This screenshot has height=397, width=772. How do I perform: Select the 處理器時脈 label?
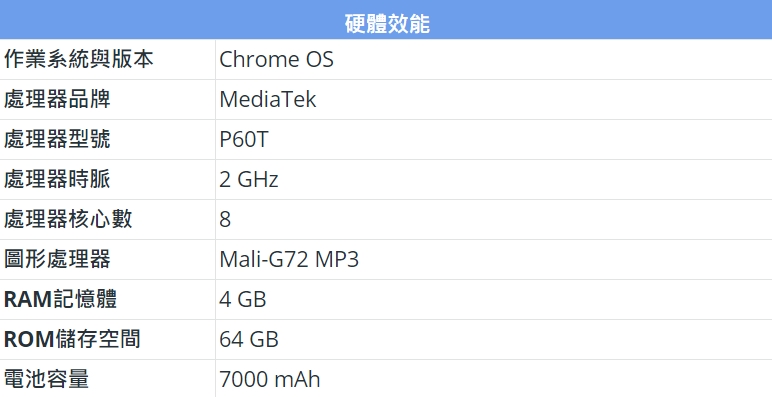click(x=57, y=179)
